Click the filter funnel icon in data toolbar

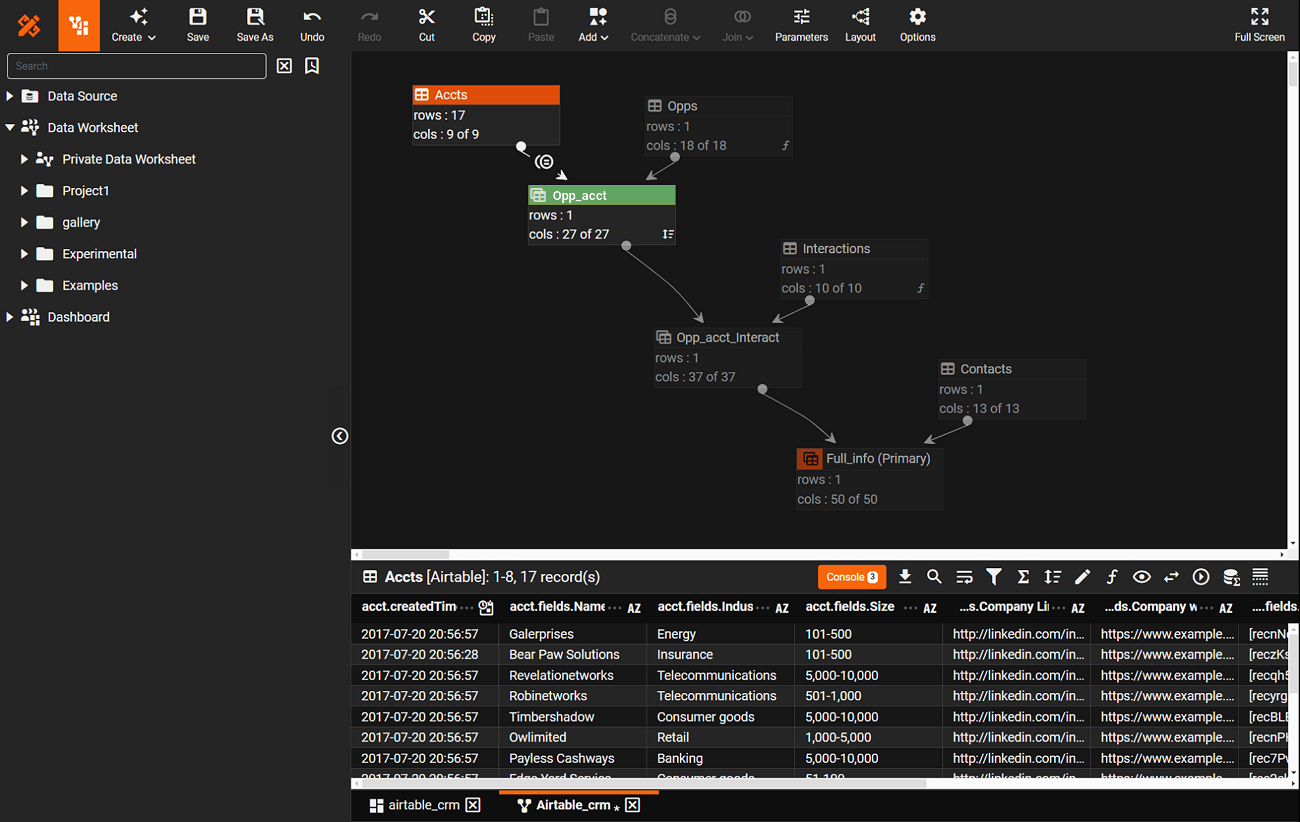point(994,577)
